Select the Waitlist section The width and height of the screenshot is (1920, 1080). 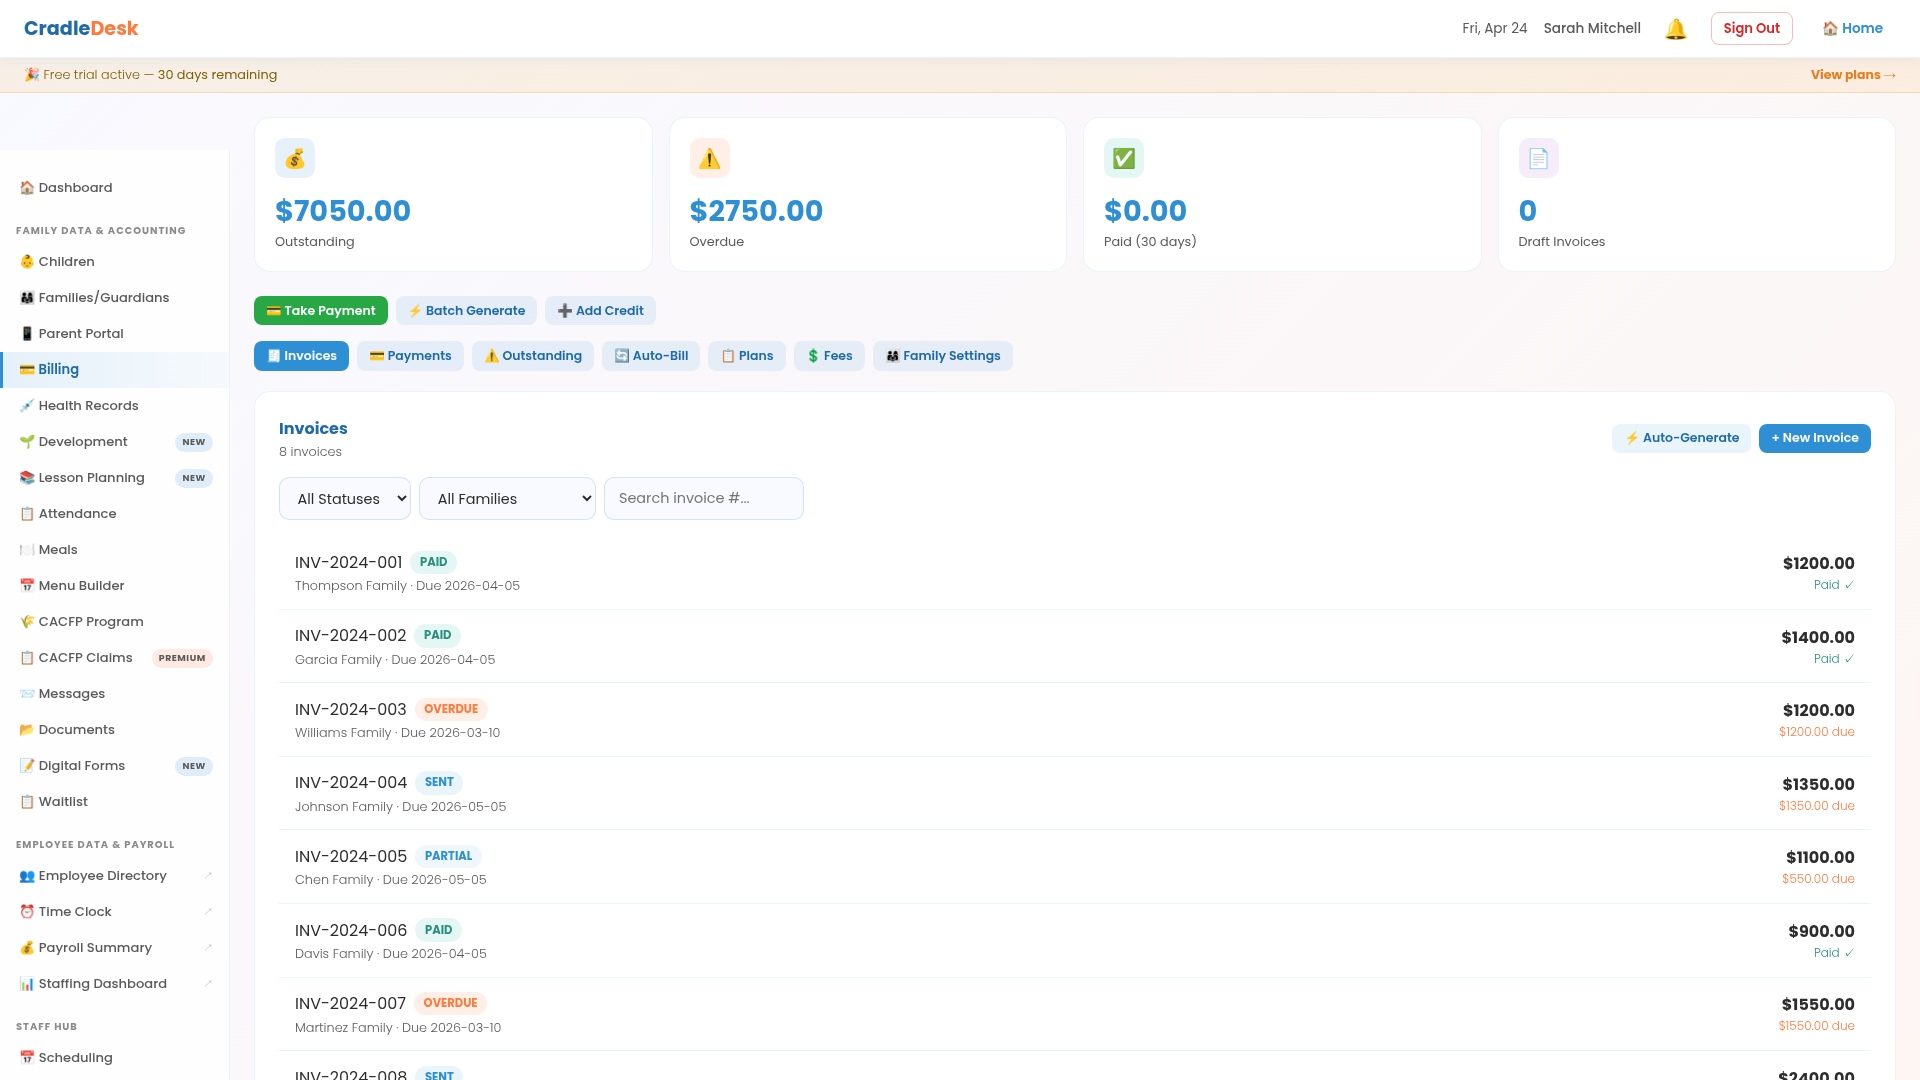pyautogui.click(x=62, y=801)
